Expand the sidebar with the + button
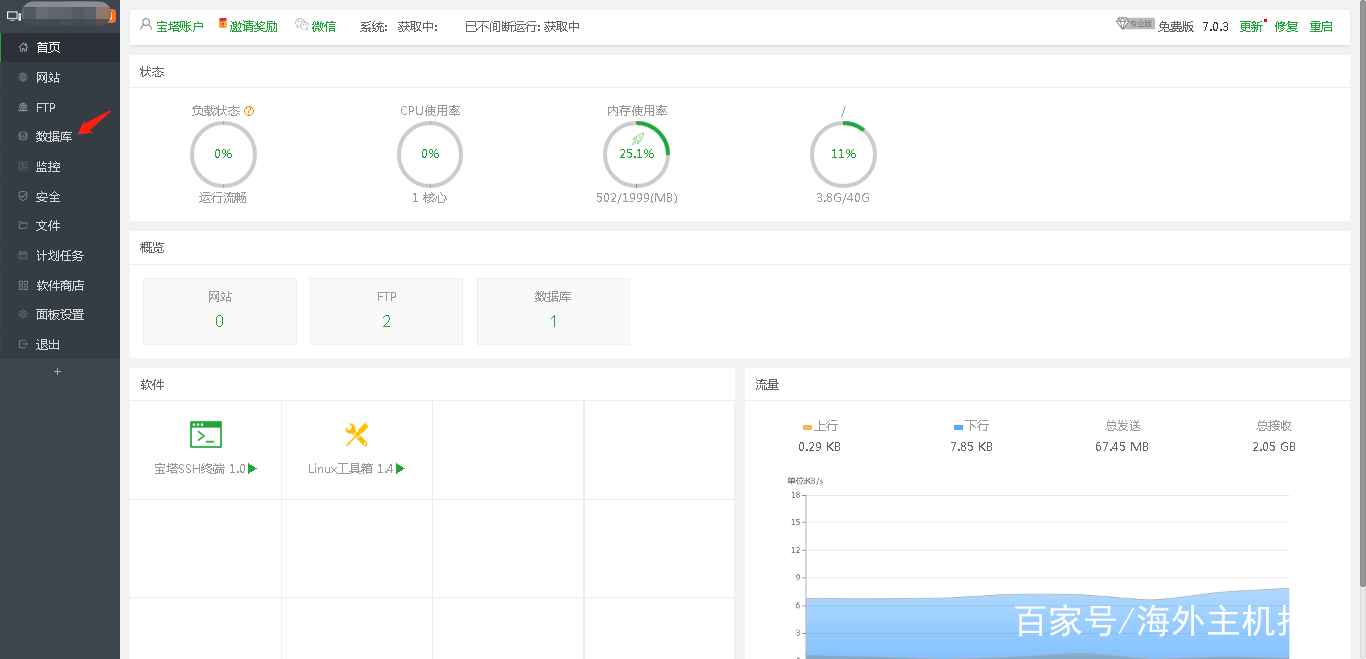Image resolution: width=1366 pixels, height=659 pixels. click(58, 371)
